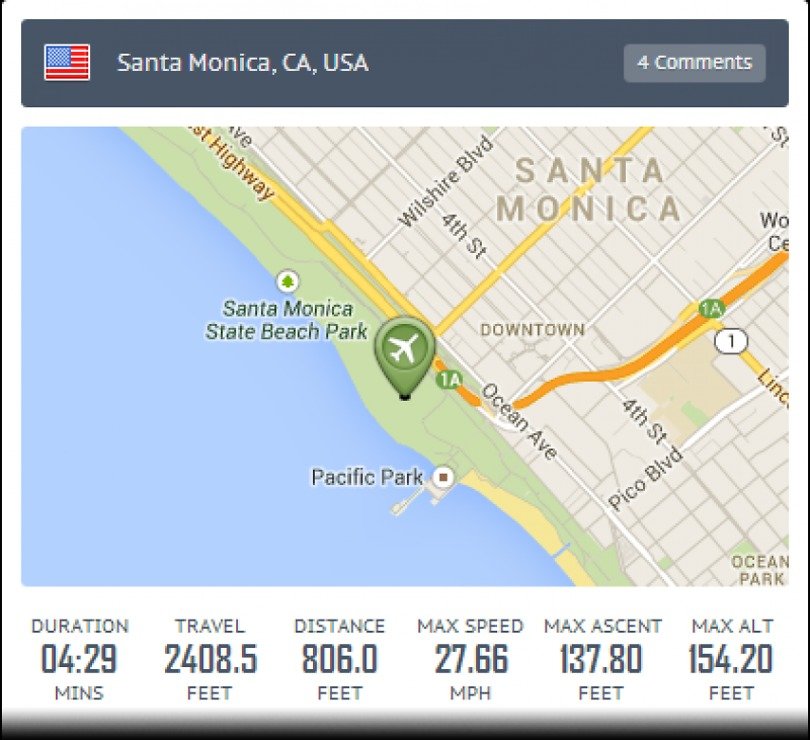The width and height of the screenshot is (810, 740).
Task: Select the Santa Monica State Beach Park label
Action: coord(287,320)
